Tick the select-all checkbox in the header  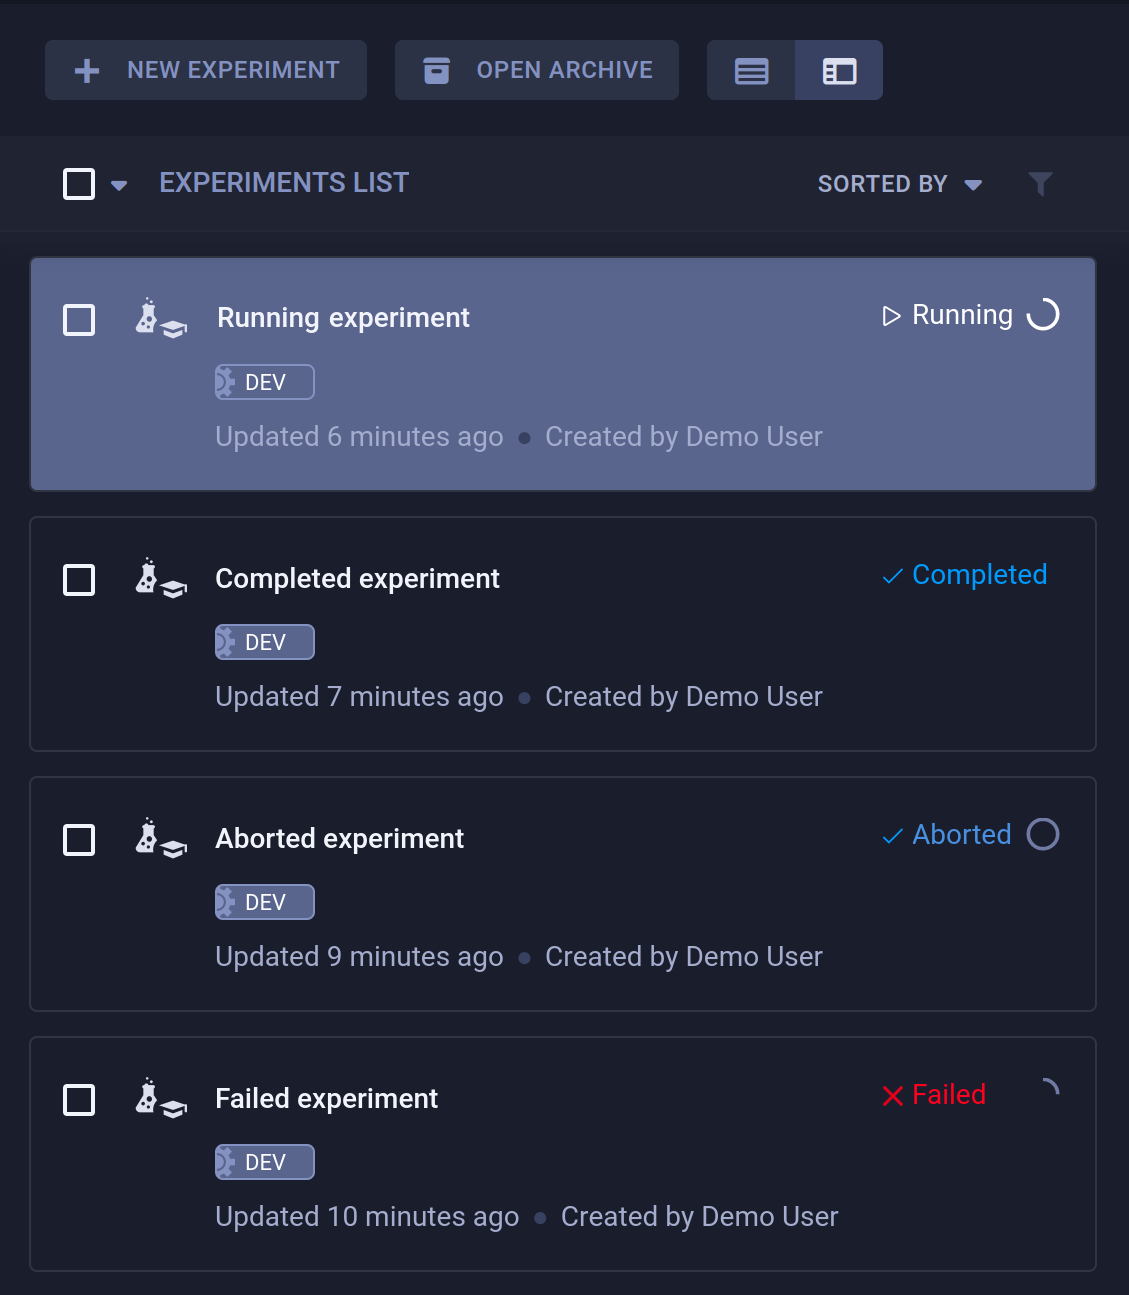coord(79,184)
